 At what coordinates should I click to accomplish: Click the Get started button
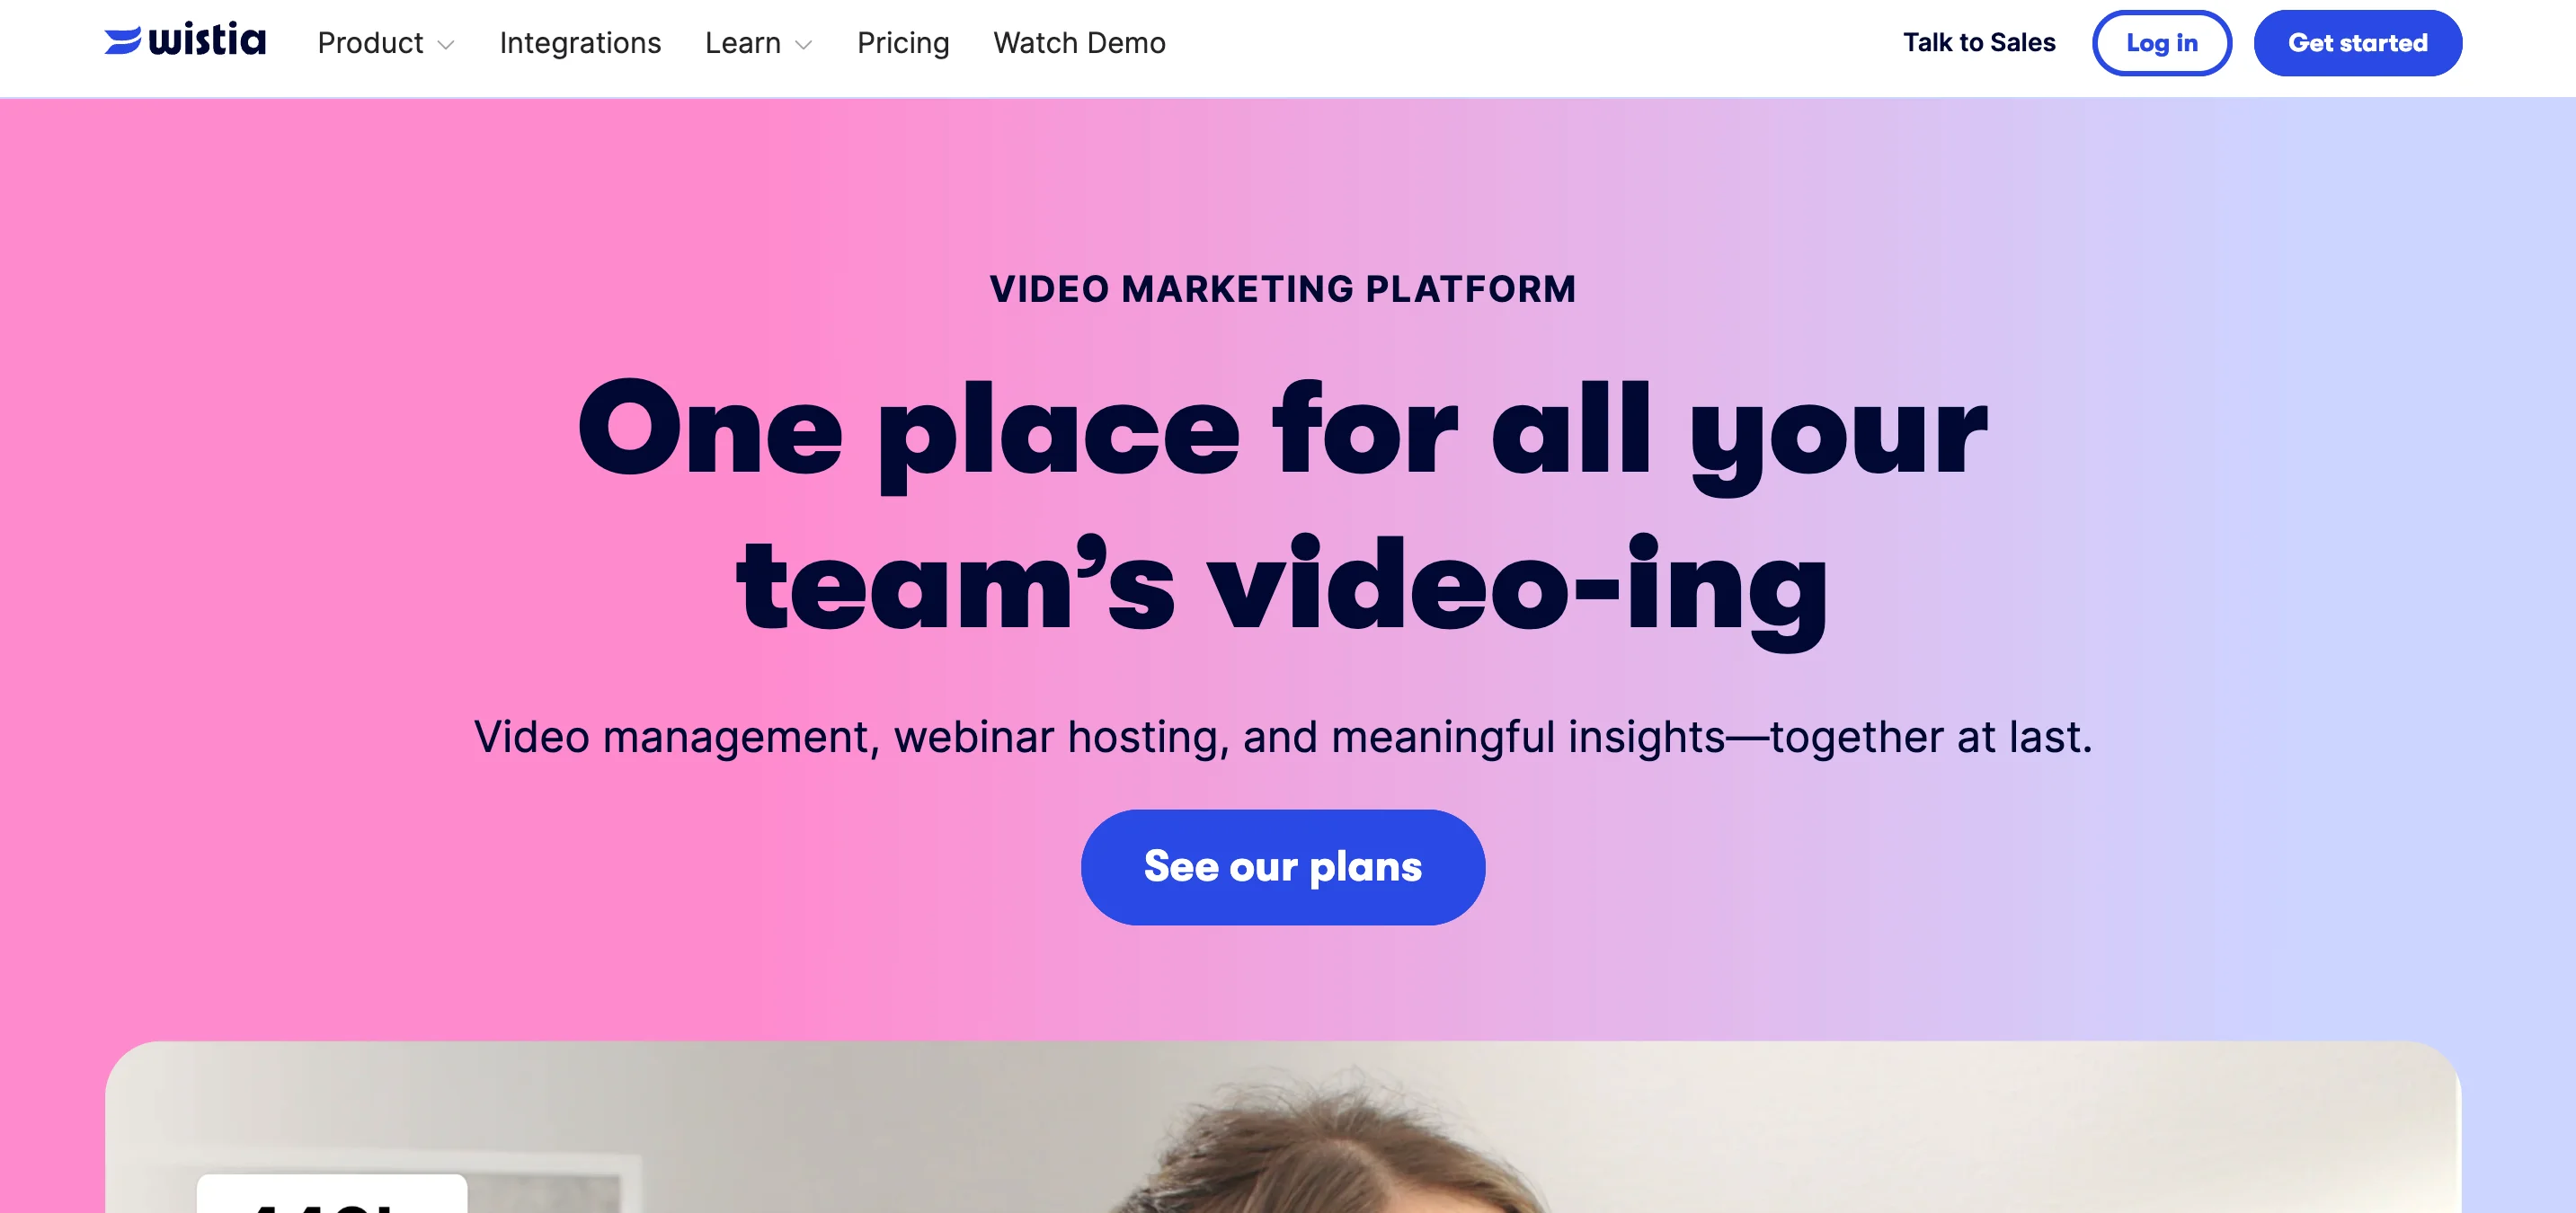click(x=2357, y=43)
